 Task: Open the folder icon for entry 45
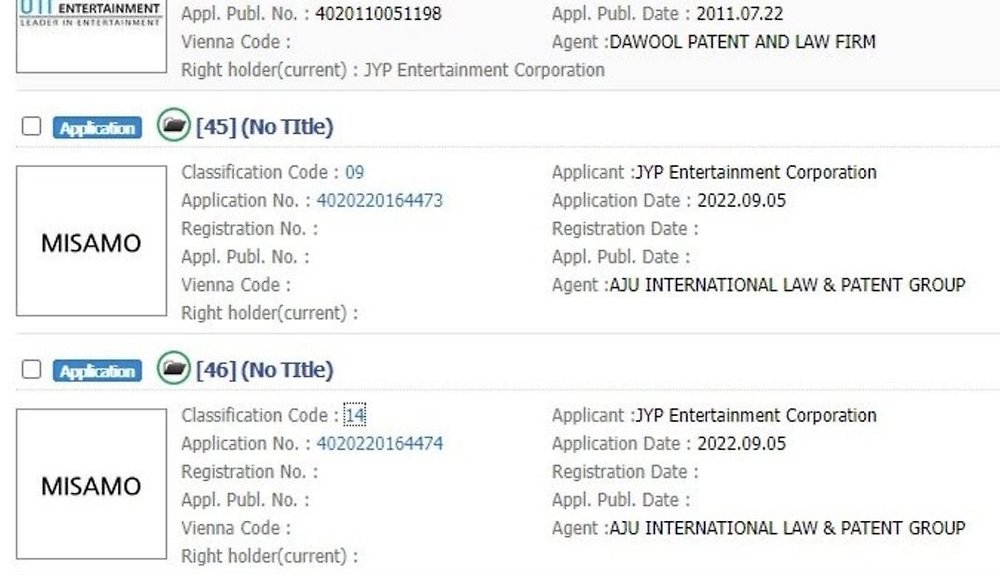click(x=174, y=126)
